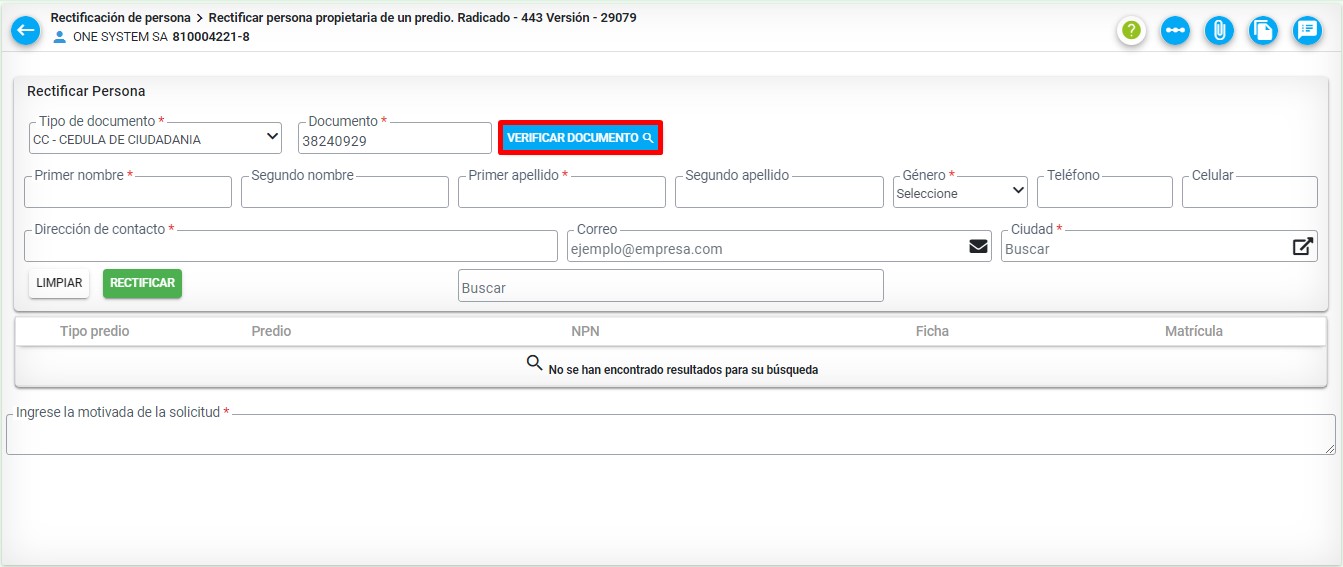The width and height of the screenshot is (1343, 567).
Task: Open attachments with the paperclip icon
Action: pyautogui.click(x=1219, y=31)
